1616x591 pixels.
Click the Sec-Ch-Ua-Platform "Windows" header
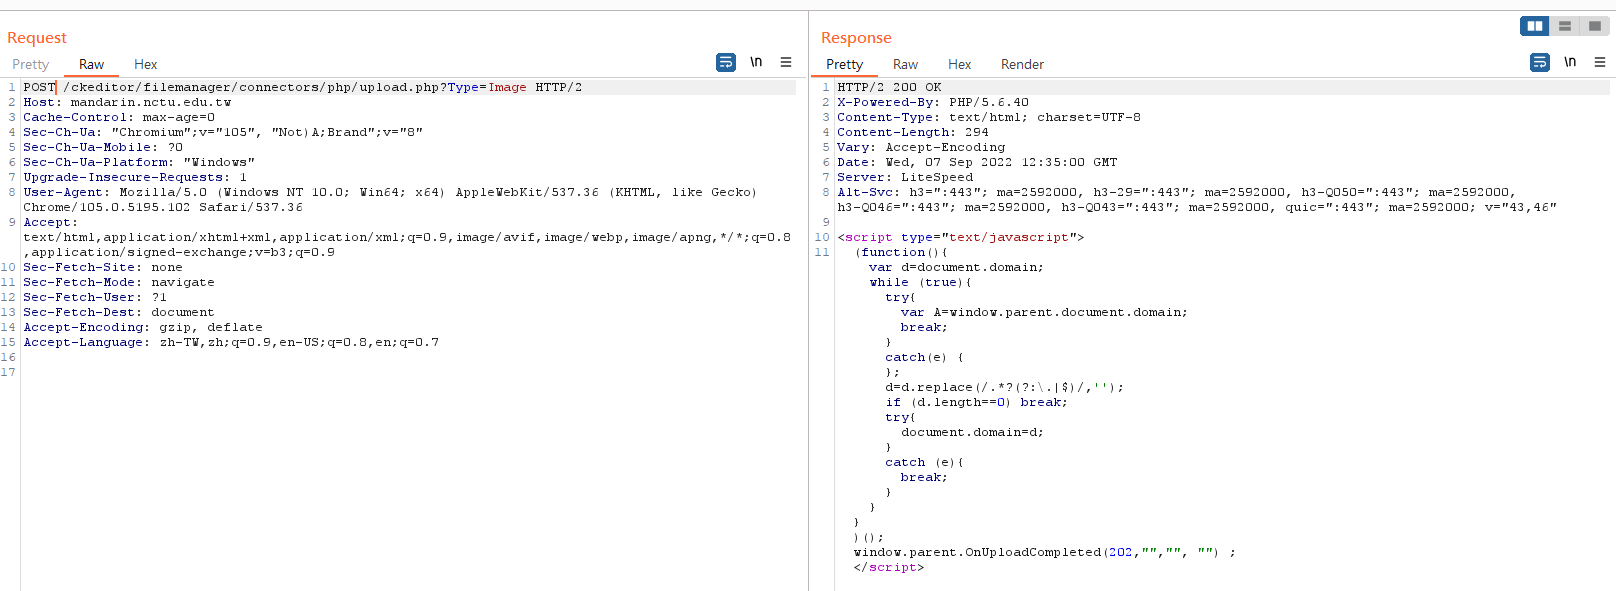pyautogui.click(x=139, y=162)
